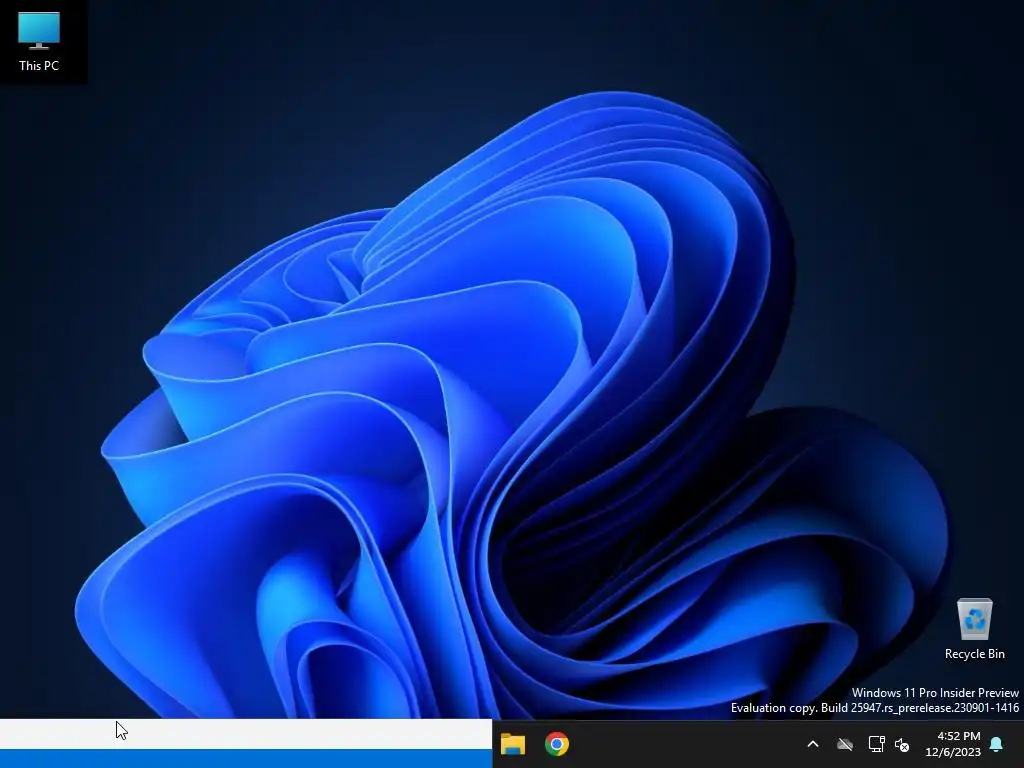
Task: Open the OneDrive tray icon
Action: (x=845, y=744)
